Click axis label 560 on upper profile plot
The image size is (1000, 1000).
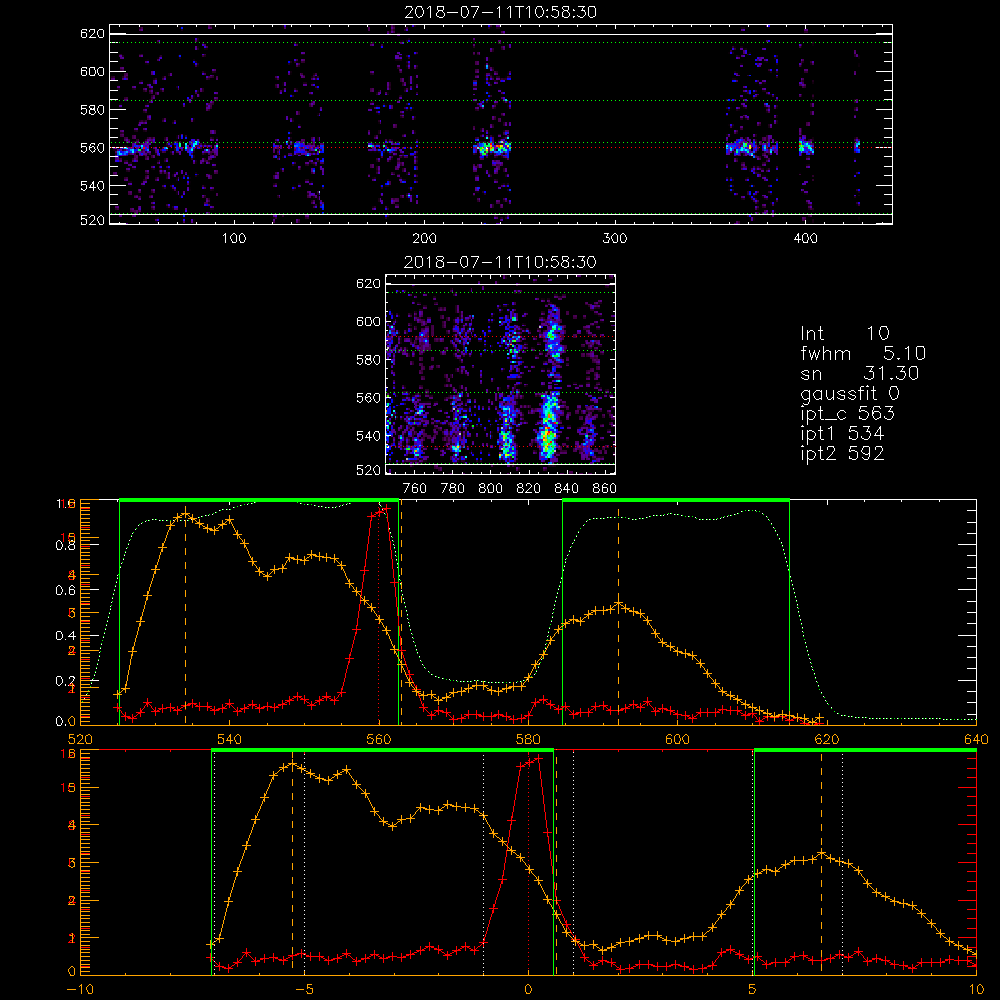[379, 739]
